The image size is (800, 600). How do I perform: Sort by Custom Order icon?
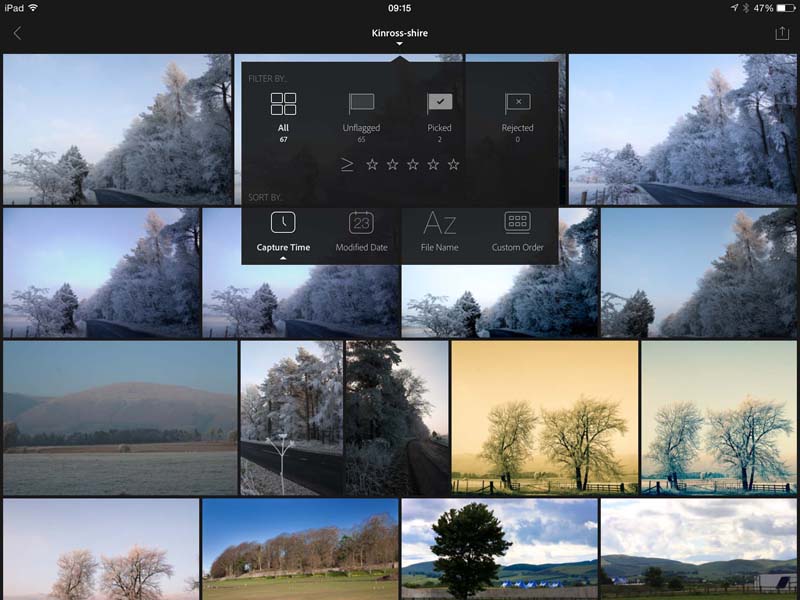[517, 222]
